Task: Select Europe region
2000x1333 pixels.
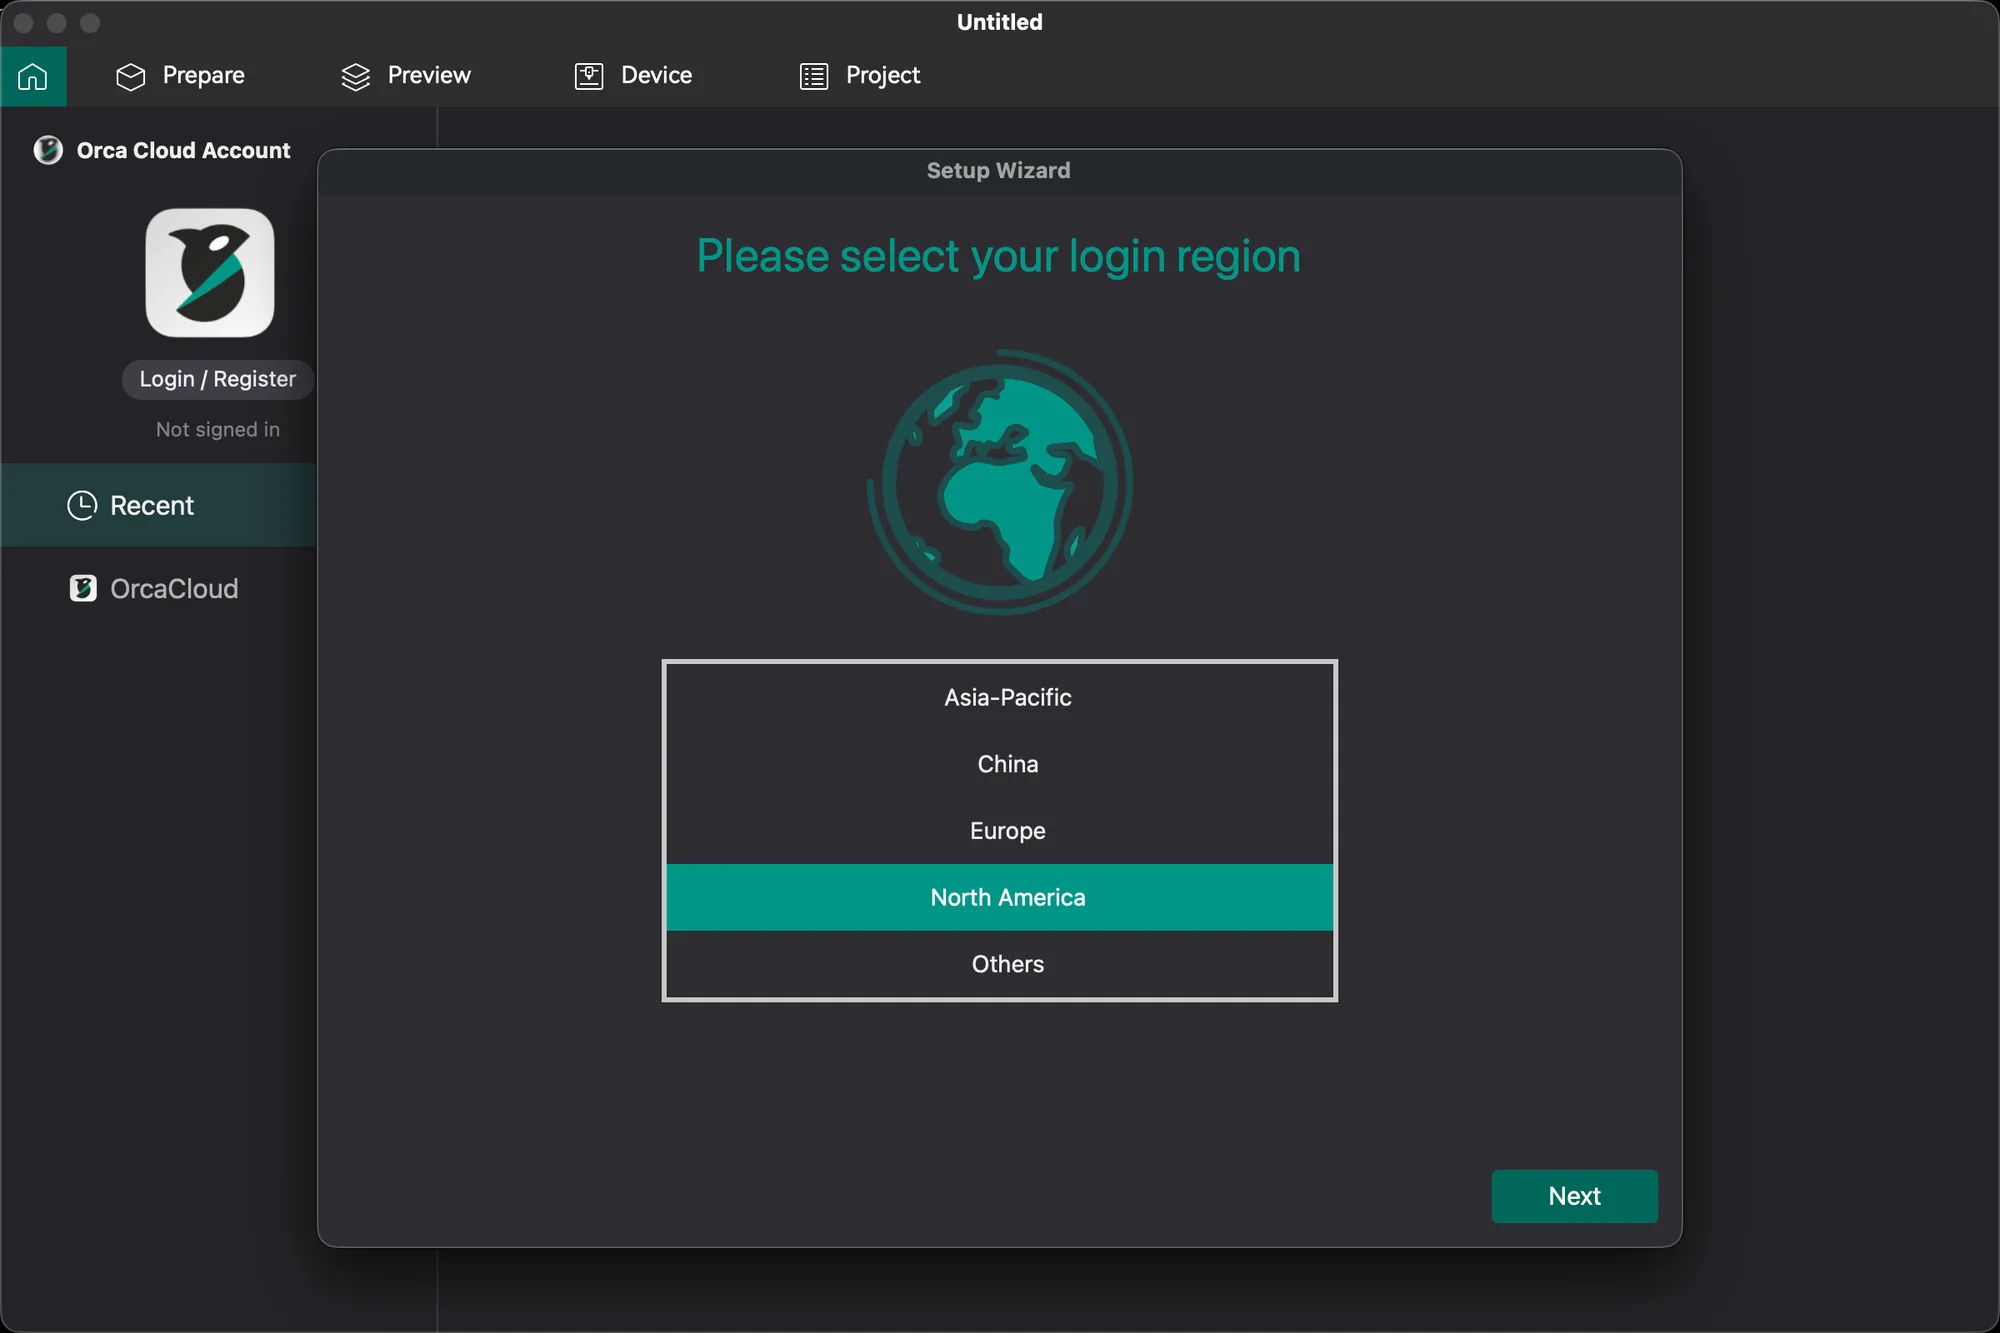Action: click(x=1000, y=831)
